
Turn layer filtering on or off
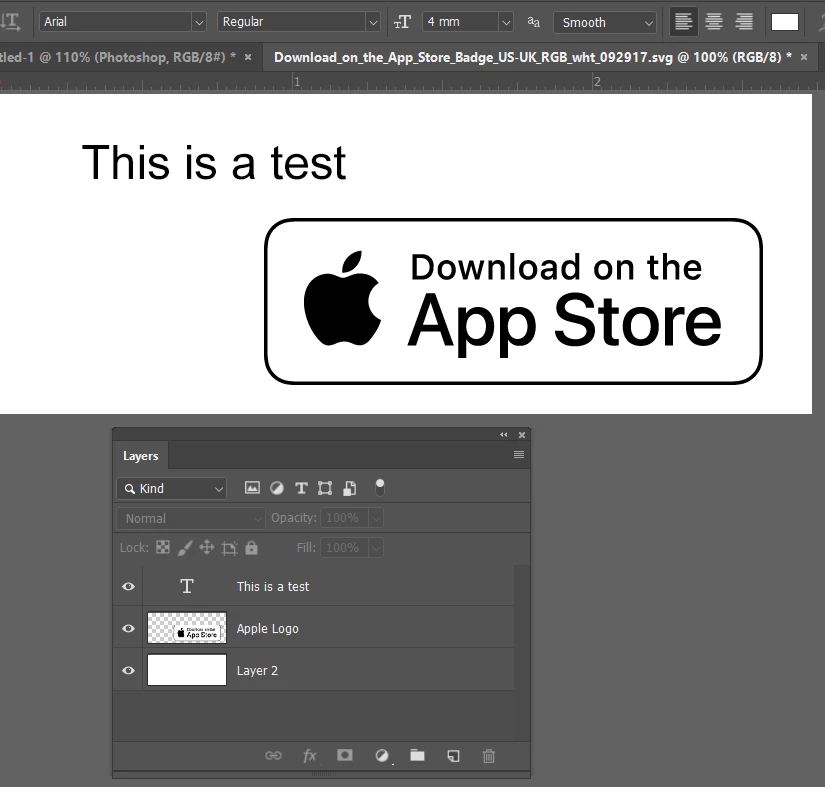click(x=380, y=488)
